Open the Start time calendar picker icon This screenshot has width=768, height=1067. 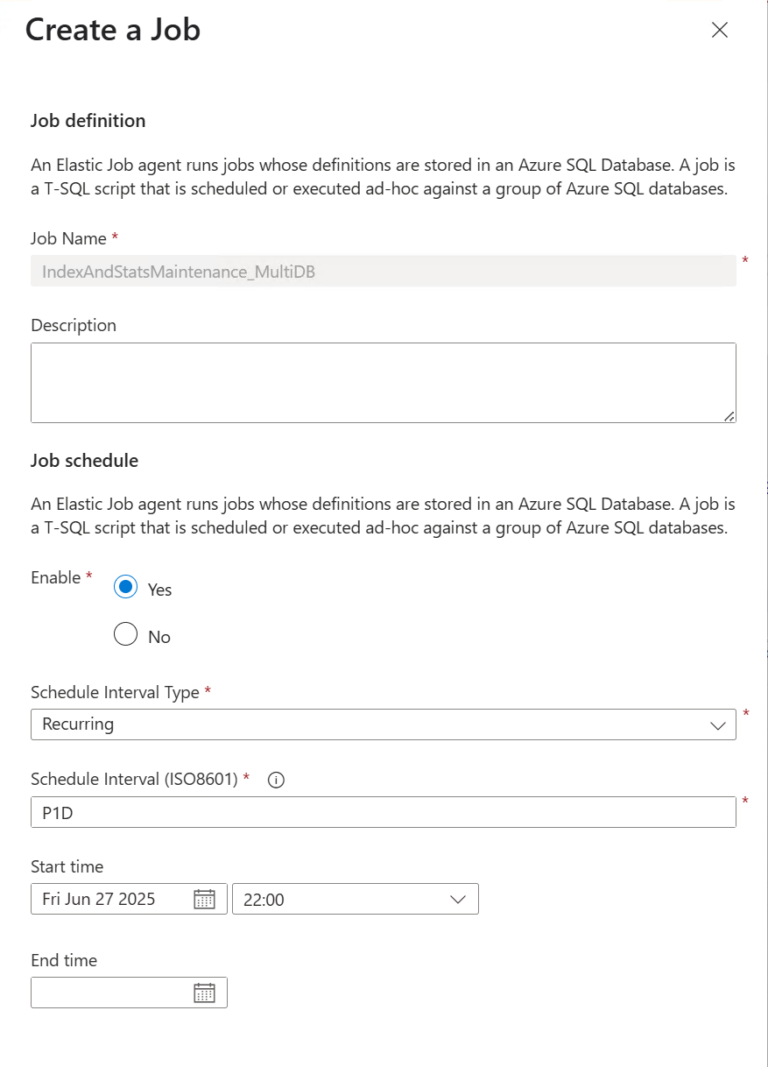204,899
